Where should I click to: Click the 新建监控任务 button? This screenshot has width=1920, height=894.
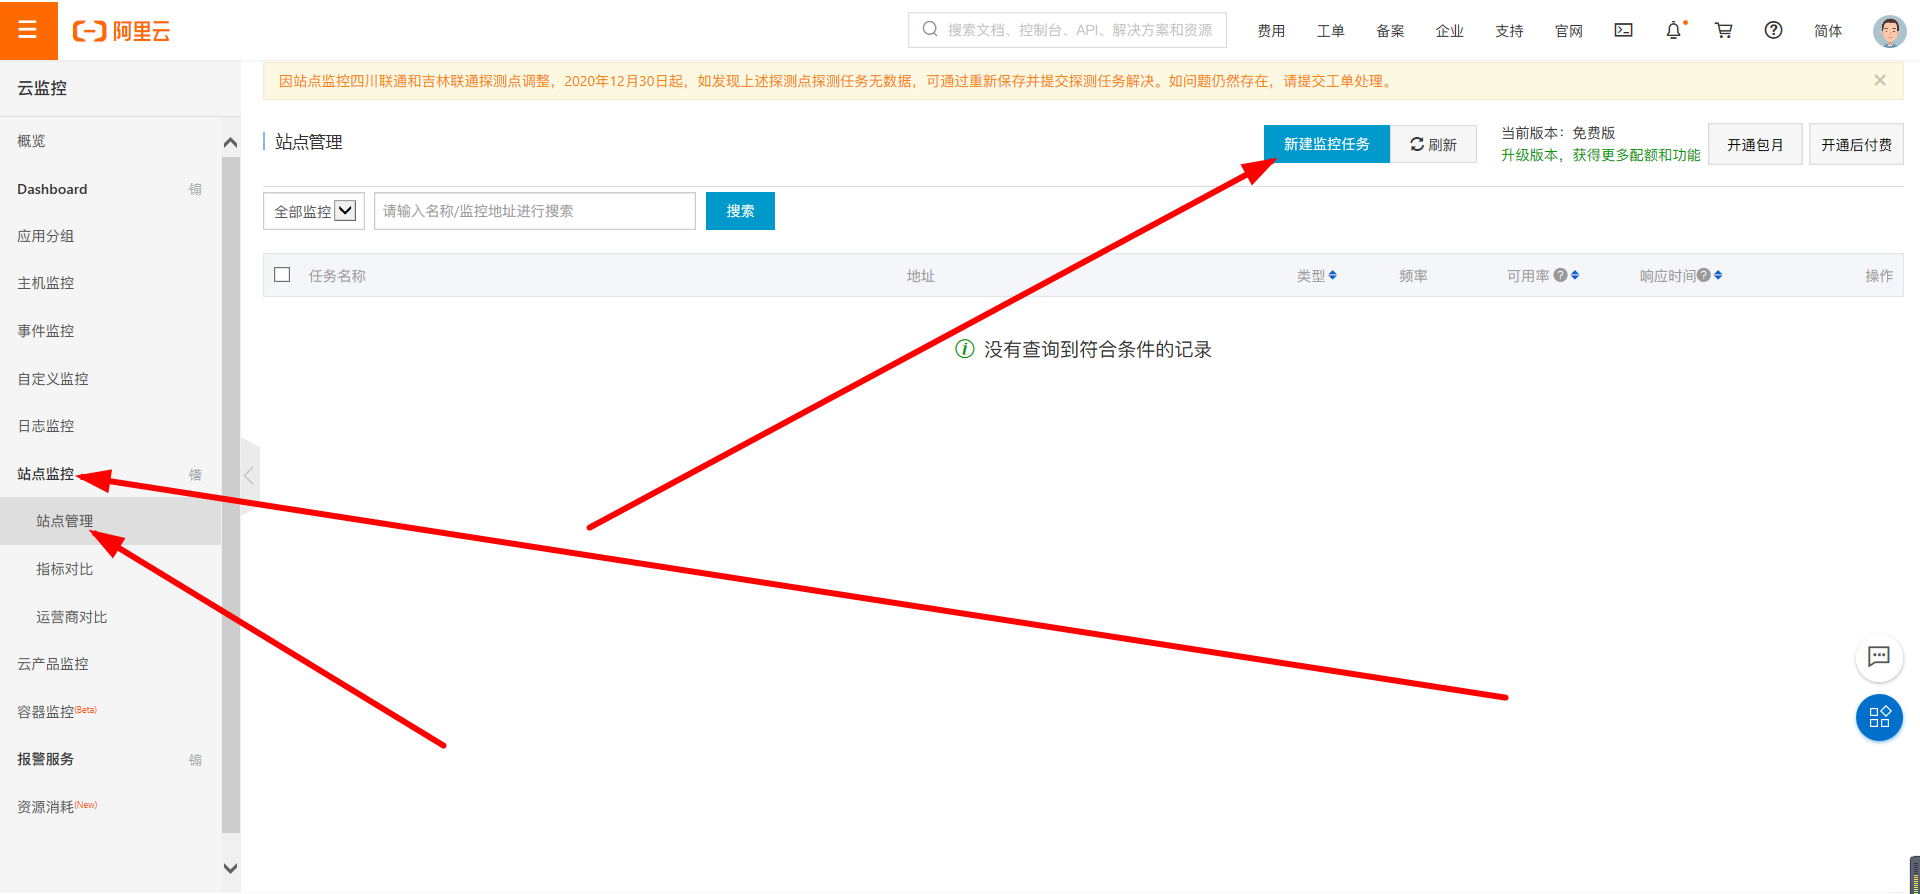coord(1326,144)
